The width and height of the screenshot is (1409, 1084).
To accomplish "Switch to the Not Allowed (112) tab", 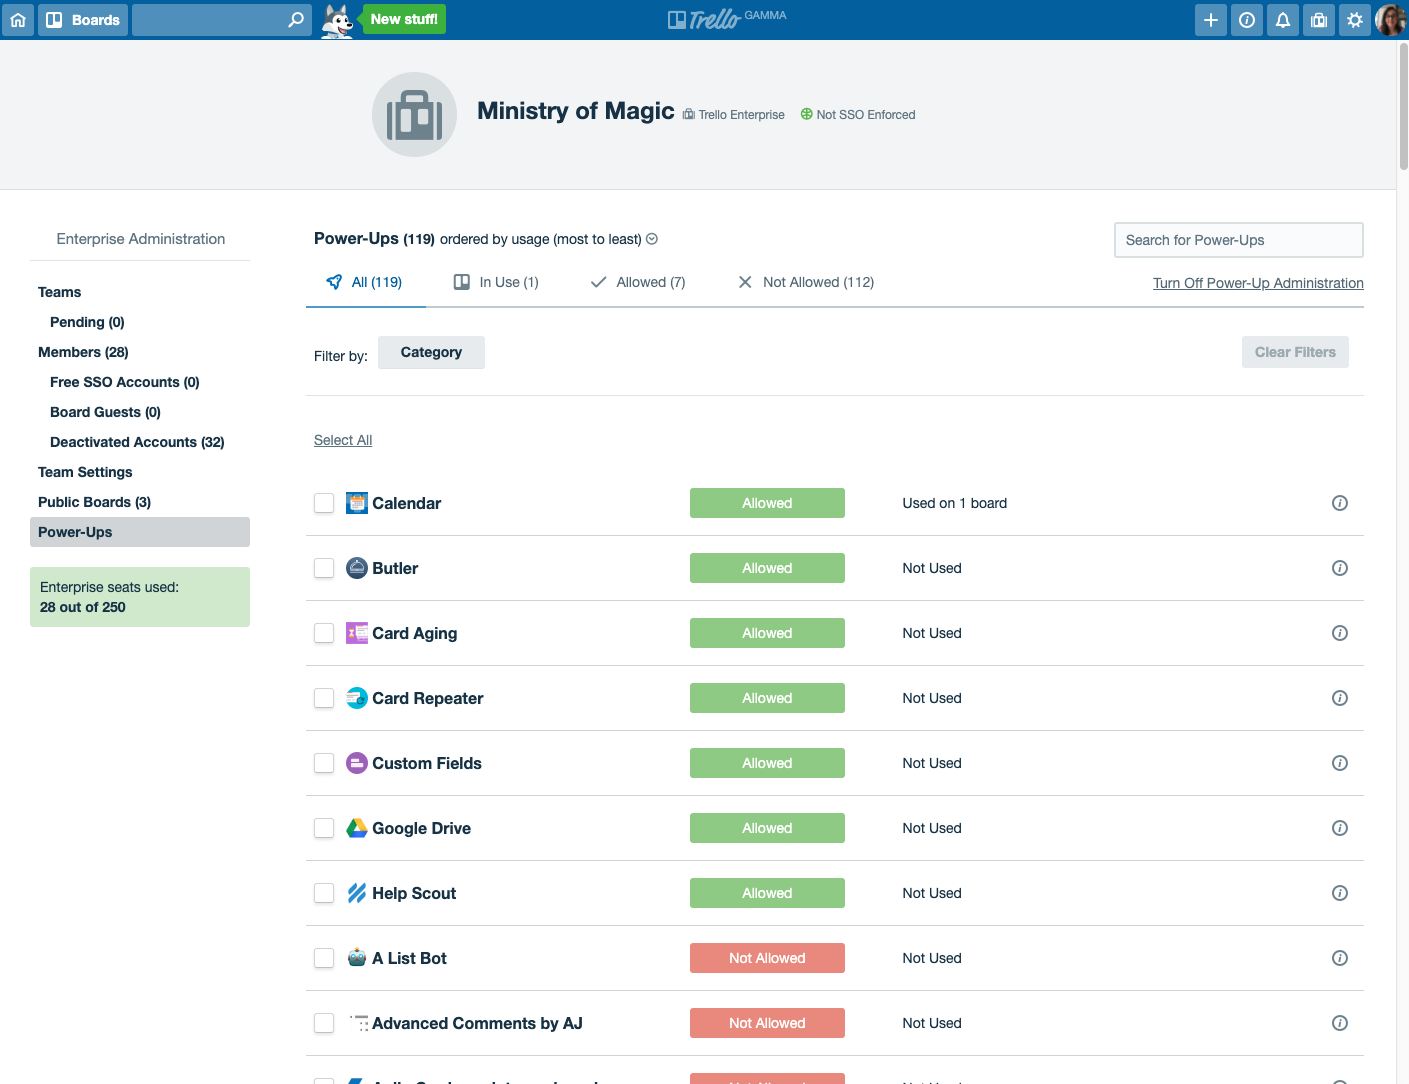I will (806, 283).
